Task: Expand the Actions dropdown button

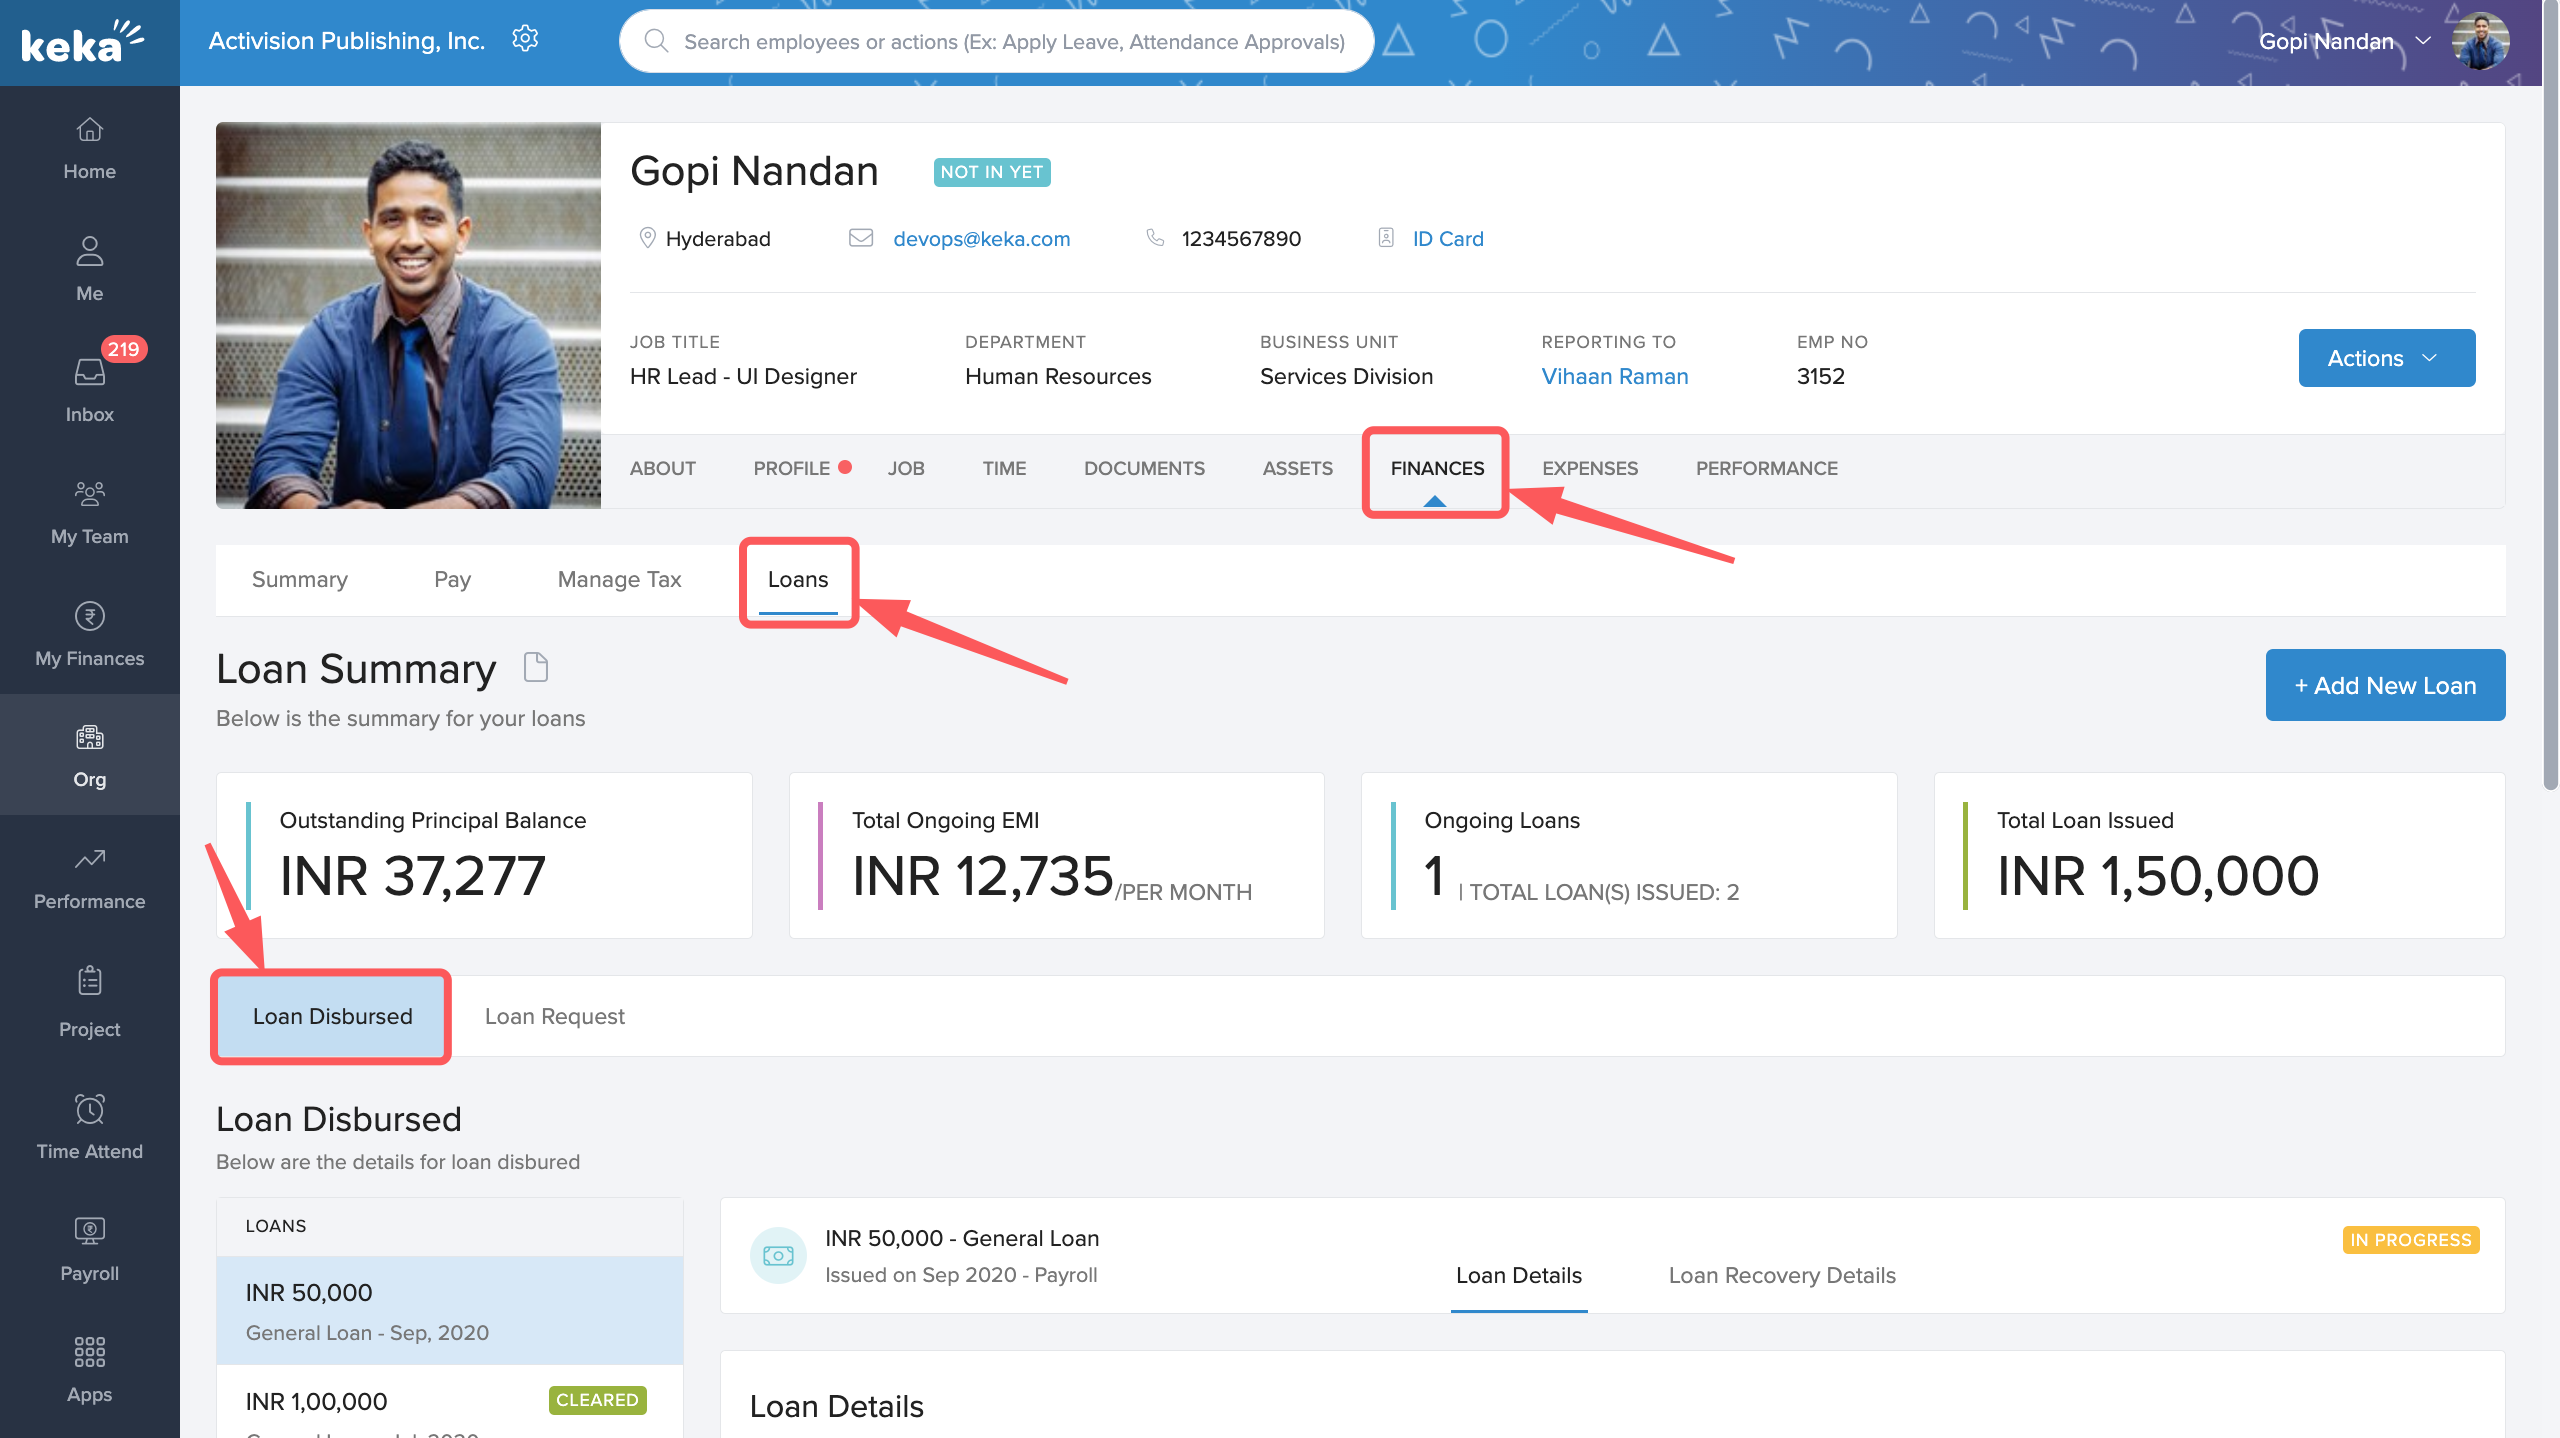Action: coord(2386,358)
